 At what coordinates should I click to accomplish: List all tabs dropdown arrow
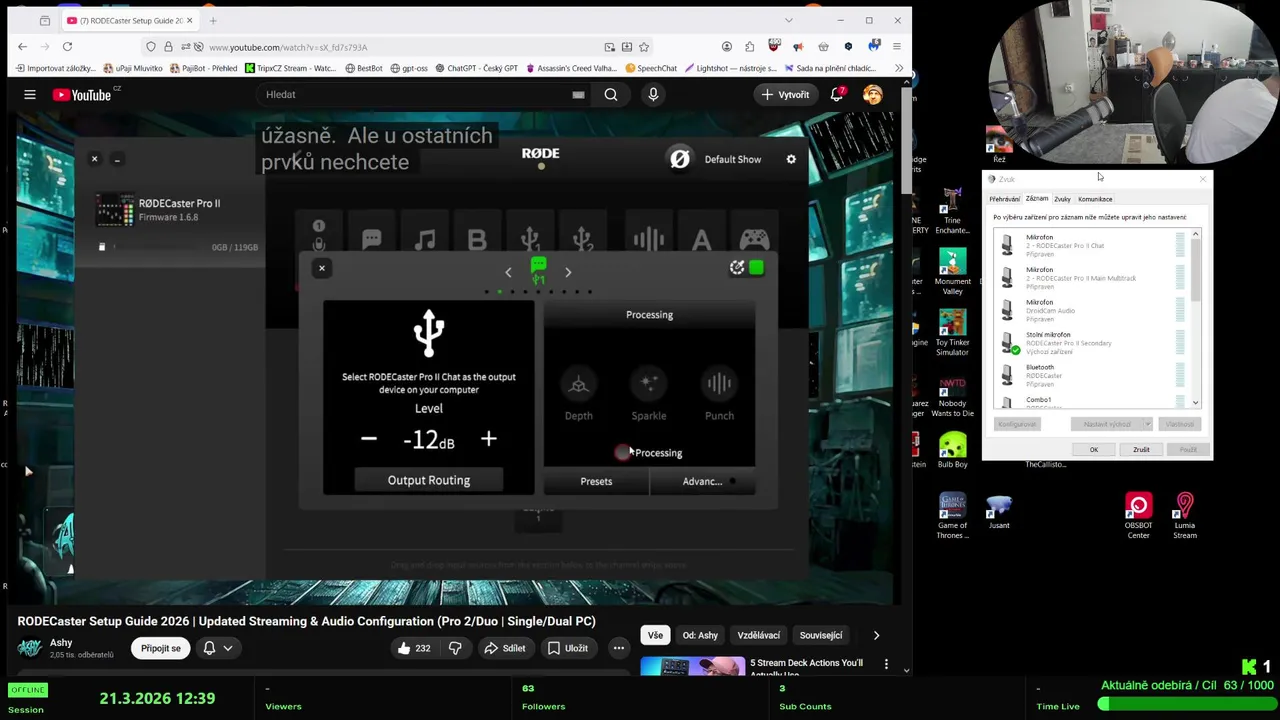pos(788,20)
